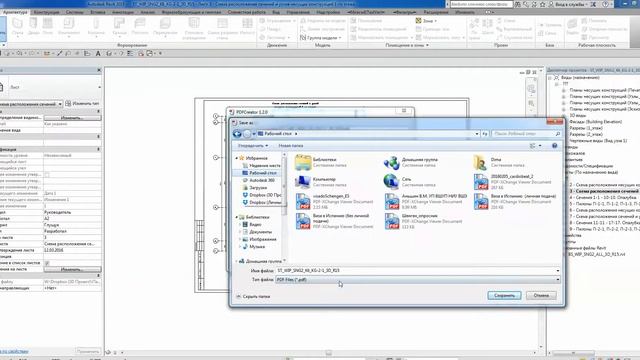640x360 pixels.
Task: Click the Зона tool in Revit ribbon
Action: point(425,20)
